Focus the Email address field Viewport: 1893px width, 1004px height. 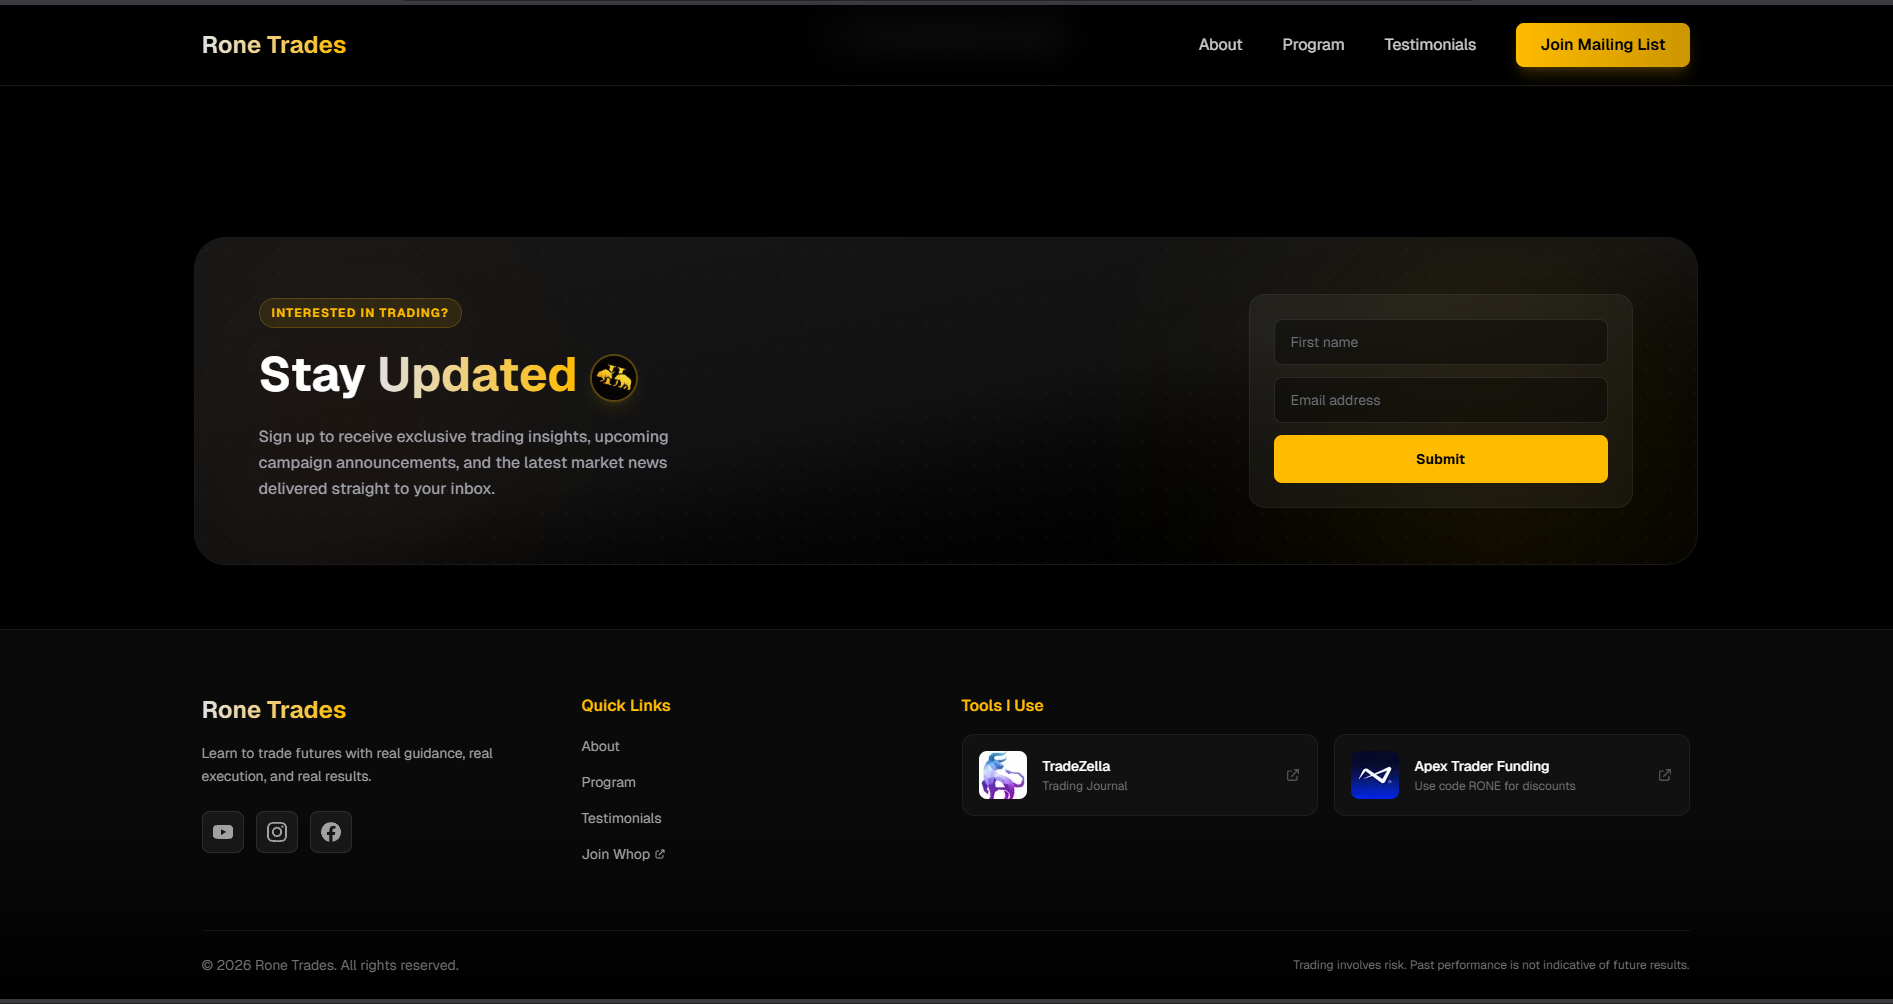pos(1440,400)
